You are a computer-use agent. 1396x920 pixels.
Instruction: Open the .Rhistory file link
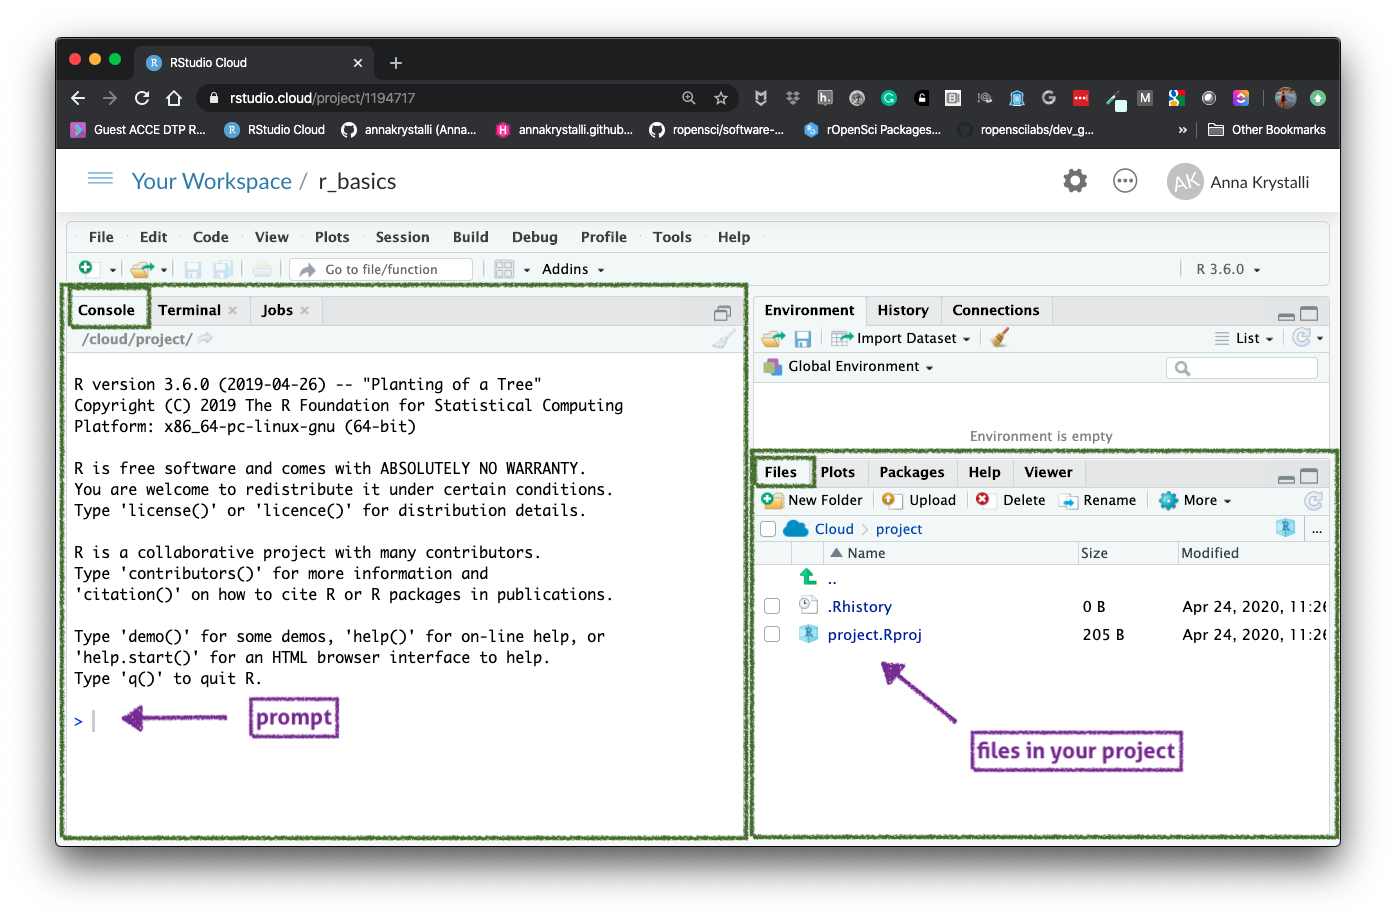pyautogui.click(x=859, y=606)
